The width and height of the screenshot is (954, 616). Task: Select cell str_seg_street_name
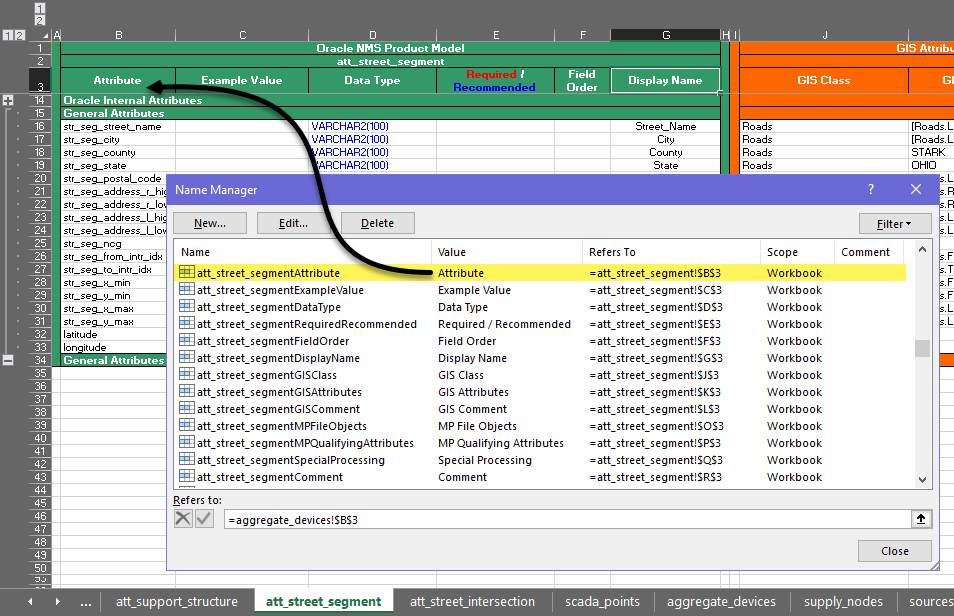[x=118, y=127]
